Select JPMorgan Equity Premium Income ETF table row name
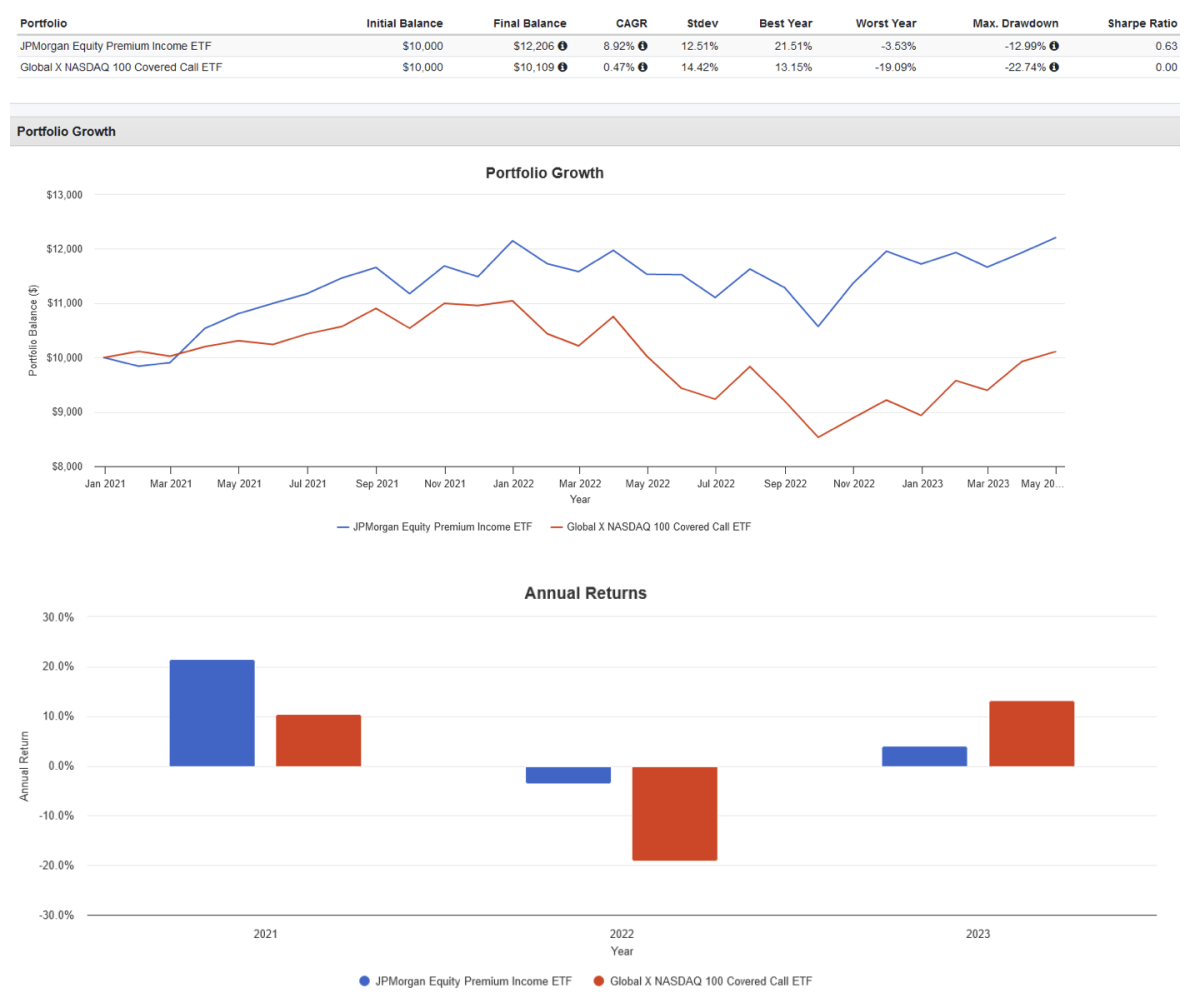1200x1008 pixels. [115, 46]
